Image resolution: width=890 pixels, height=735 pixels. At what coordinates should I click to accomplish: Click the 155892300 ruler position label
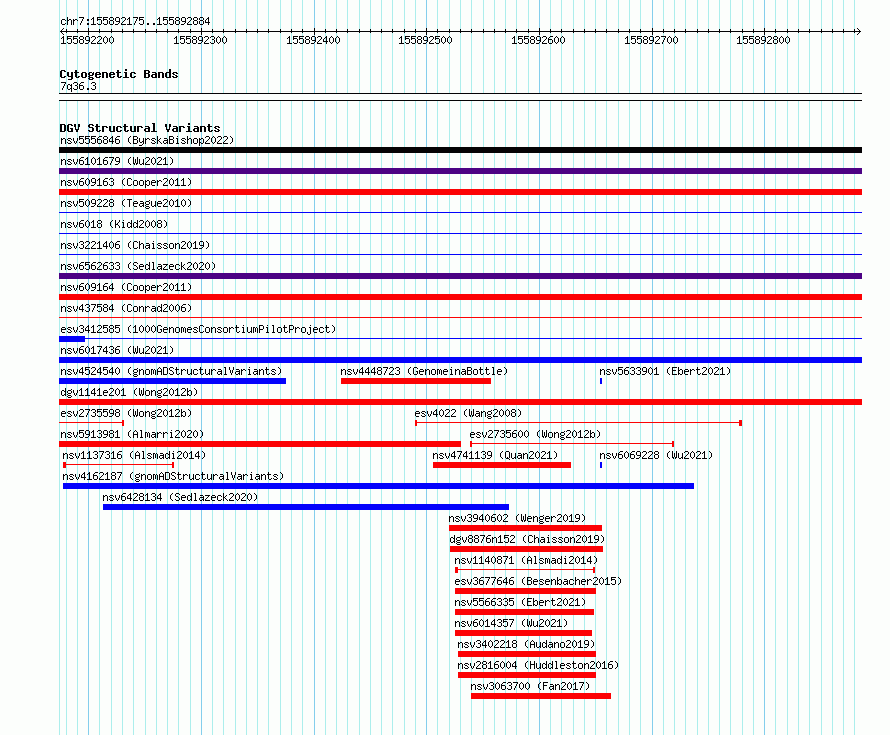(200, 40)
